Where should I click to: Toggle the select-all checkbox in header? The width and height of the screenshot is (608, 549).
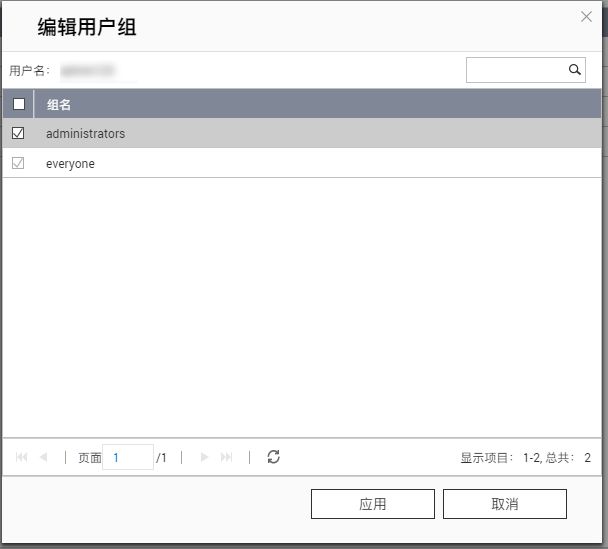tap(18, 104)
